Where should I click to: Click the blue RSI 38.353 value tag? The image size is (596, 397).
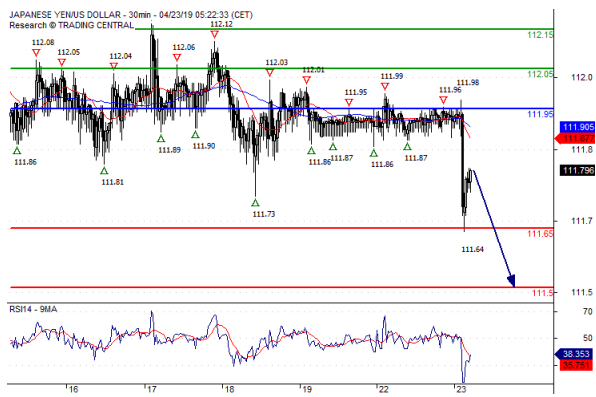pyautogui.click(x=574, y=354)
